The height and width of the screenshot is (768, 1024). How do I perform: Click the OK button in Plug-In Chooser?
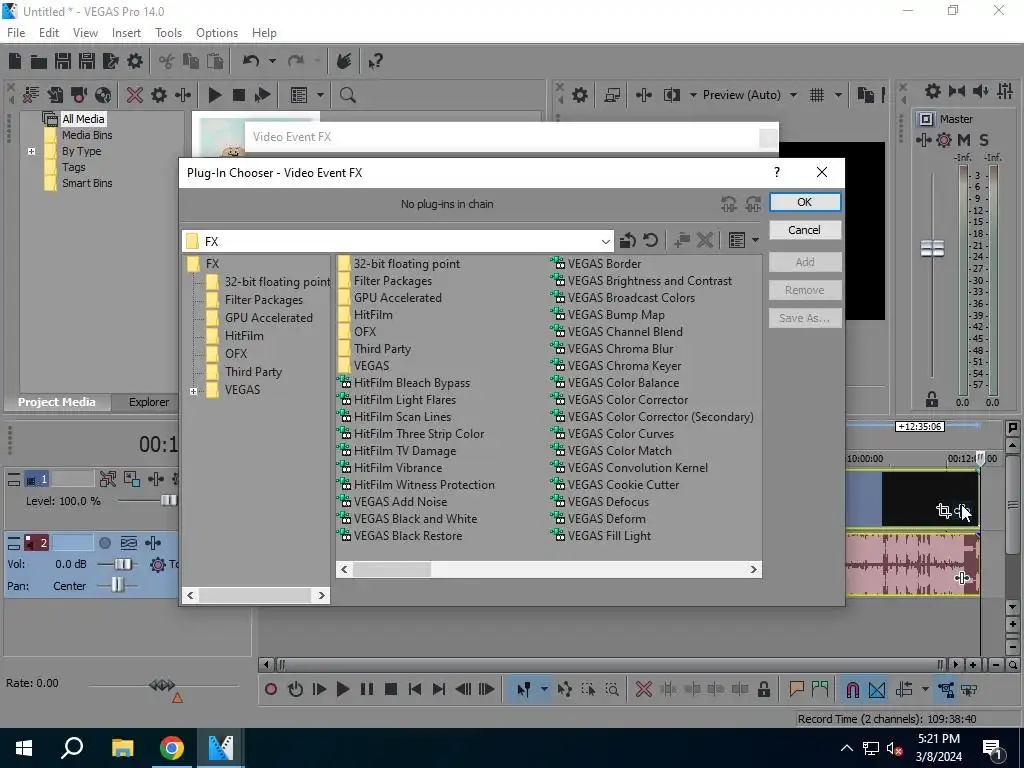[x=805, y=202]
